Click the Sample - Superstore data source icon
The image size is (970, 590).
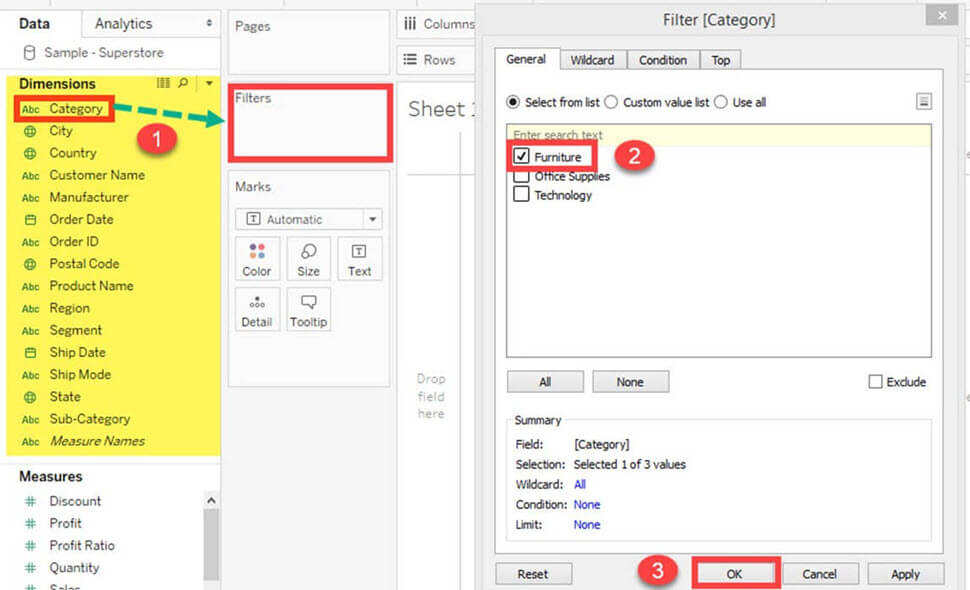point(30,53)
